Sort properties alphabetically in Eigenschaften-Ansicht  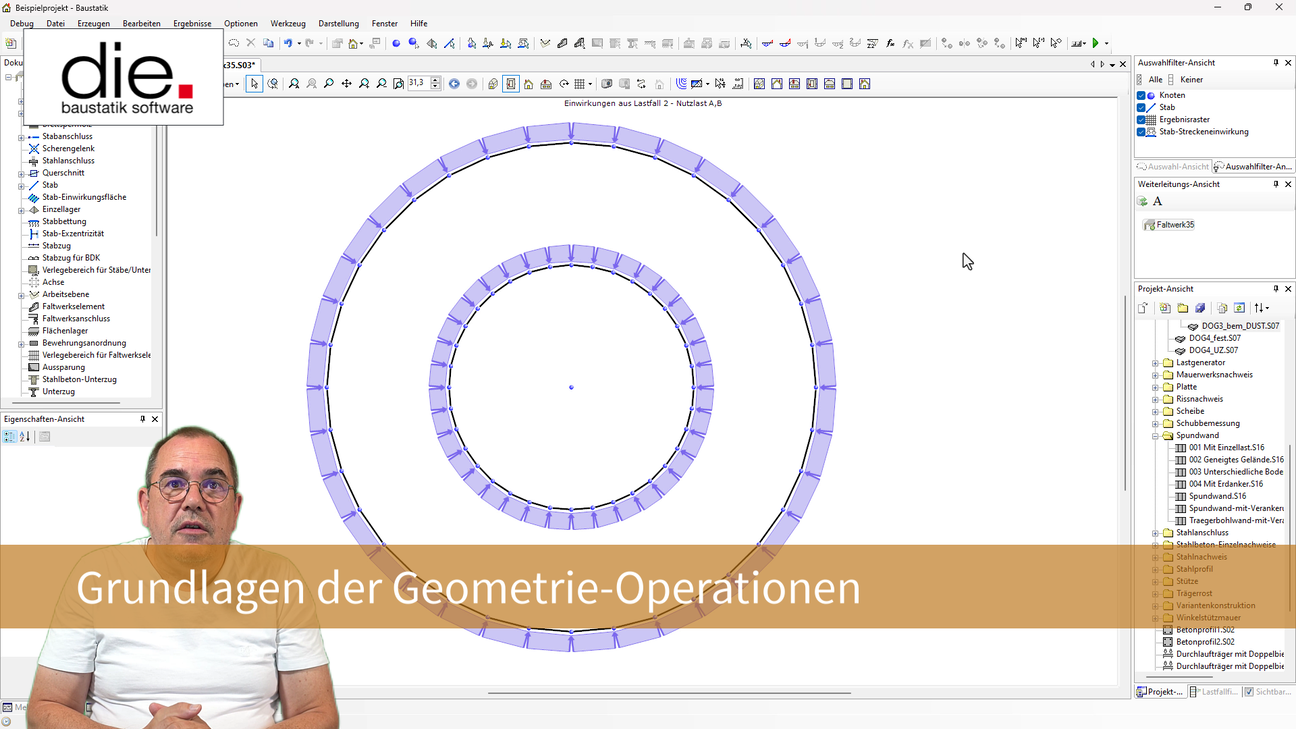click(x=25, y=437)
